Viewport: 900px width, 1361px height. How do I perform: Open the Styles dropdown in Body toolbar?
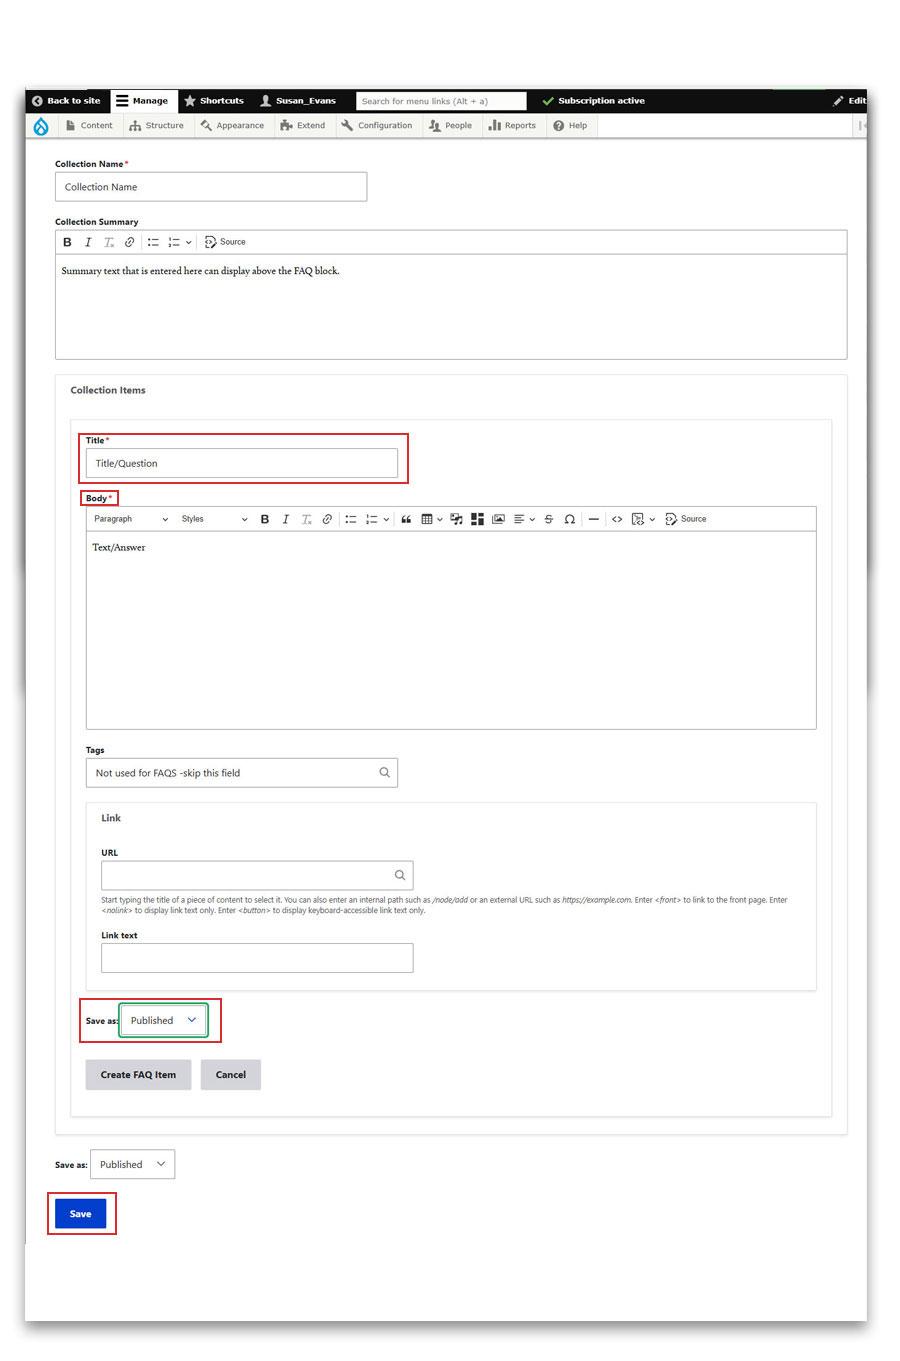[214, 519]
